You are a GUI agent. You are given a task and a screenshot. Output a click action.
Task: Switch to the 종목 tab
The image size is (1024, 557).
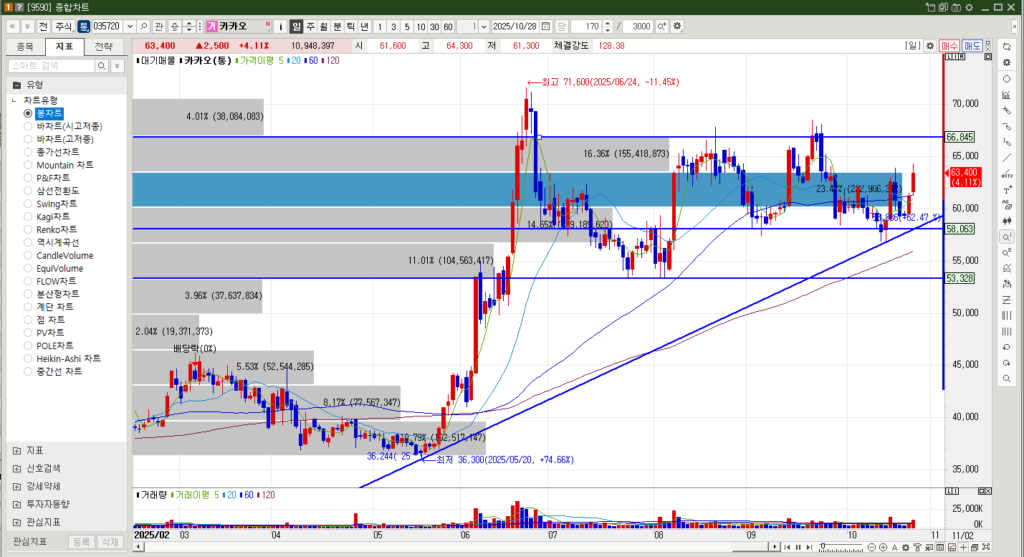25,46
